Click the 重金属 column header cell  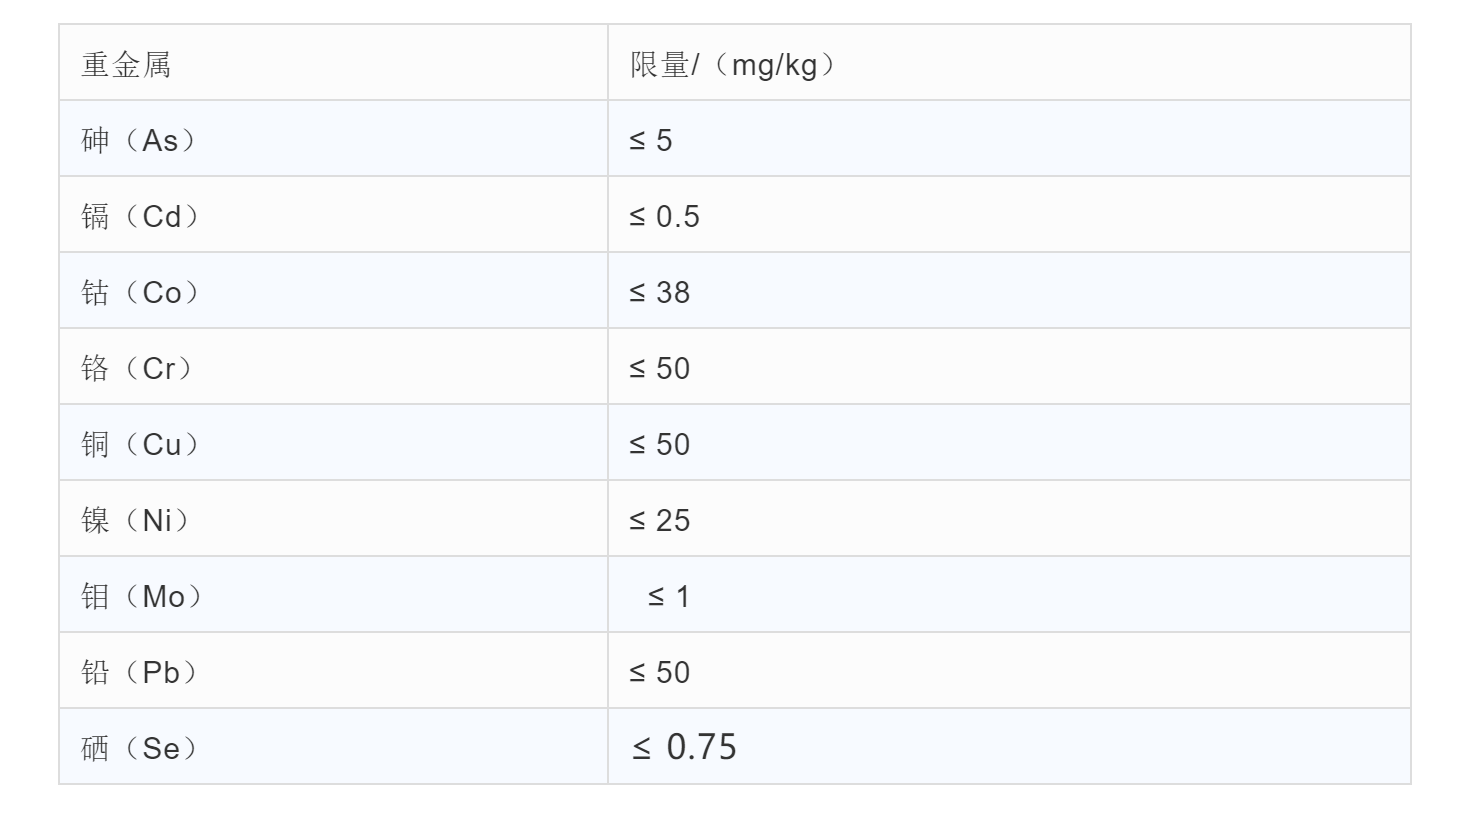tap(126, 65)
